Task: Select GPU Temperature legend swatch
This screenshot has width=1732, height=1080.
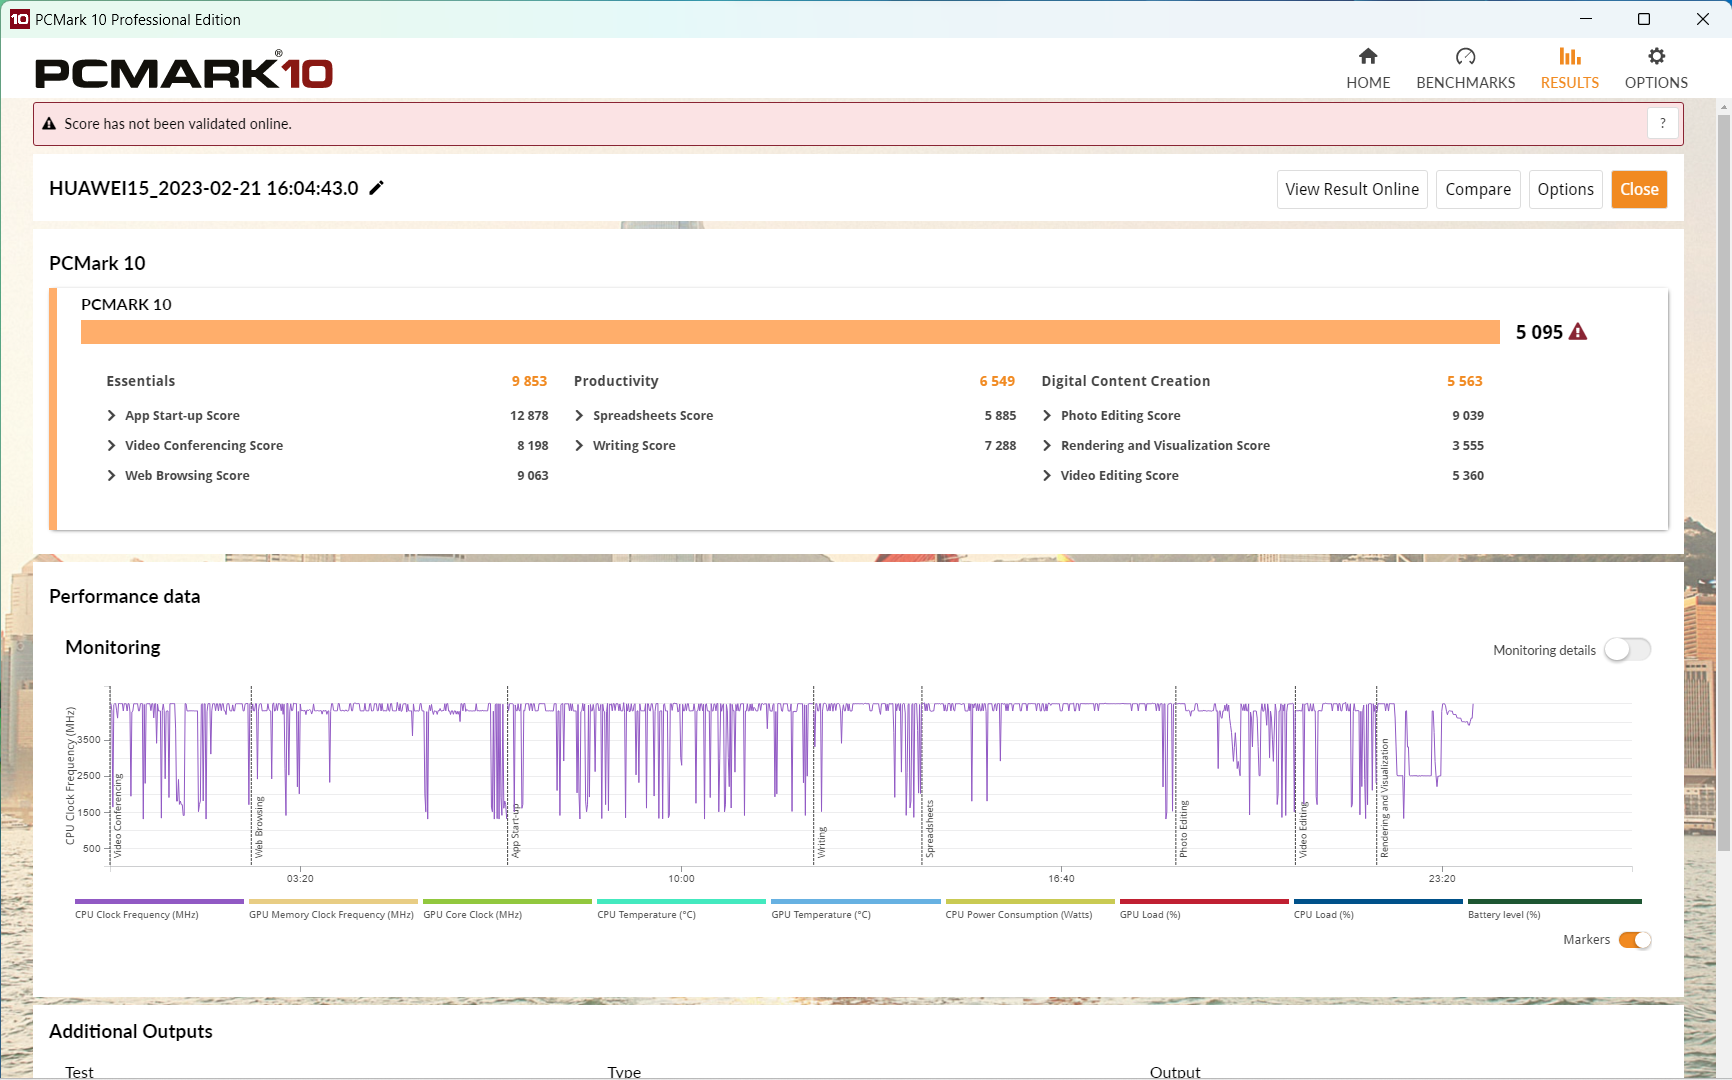Action: pos(856,901)
